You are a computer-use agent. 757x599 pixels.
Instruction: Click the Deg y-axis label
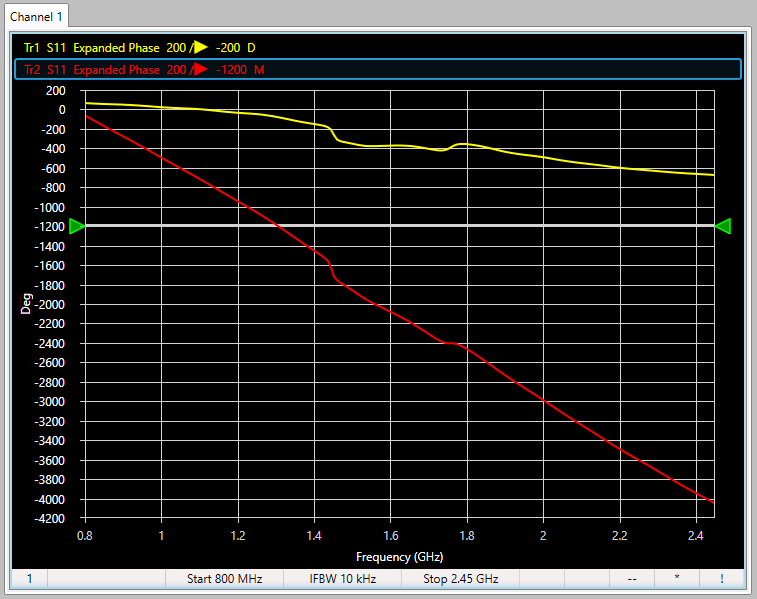pos(27,304)
